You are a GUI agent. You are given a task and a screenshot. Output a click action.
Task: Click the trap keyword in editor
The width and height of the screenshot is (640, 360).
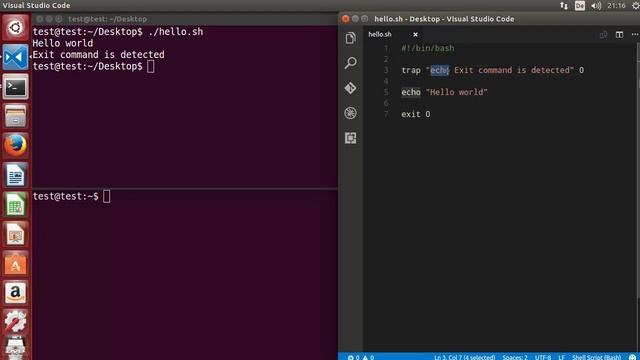pyautogui.click(x=411, y=70)
